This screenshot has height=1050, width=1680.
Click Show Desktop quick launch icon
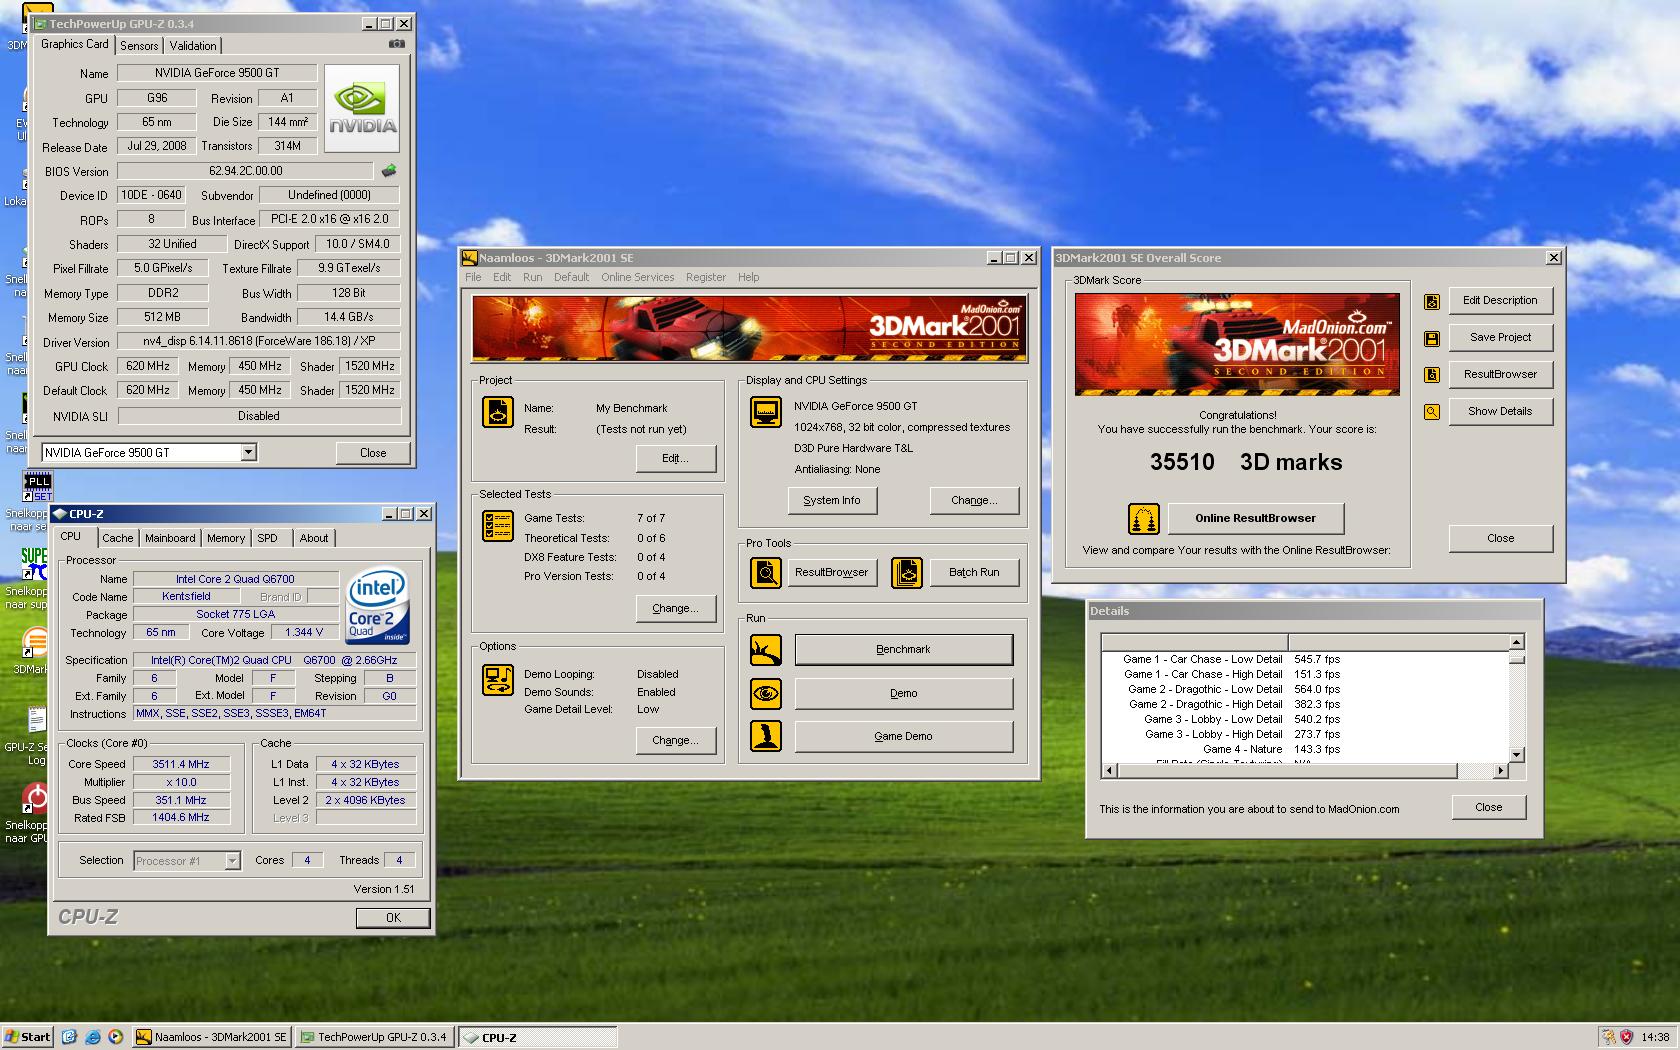coord(69,1037)
